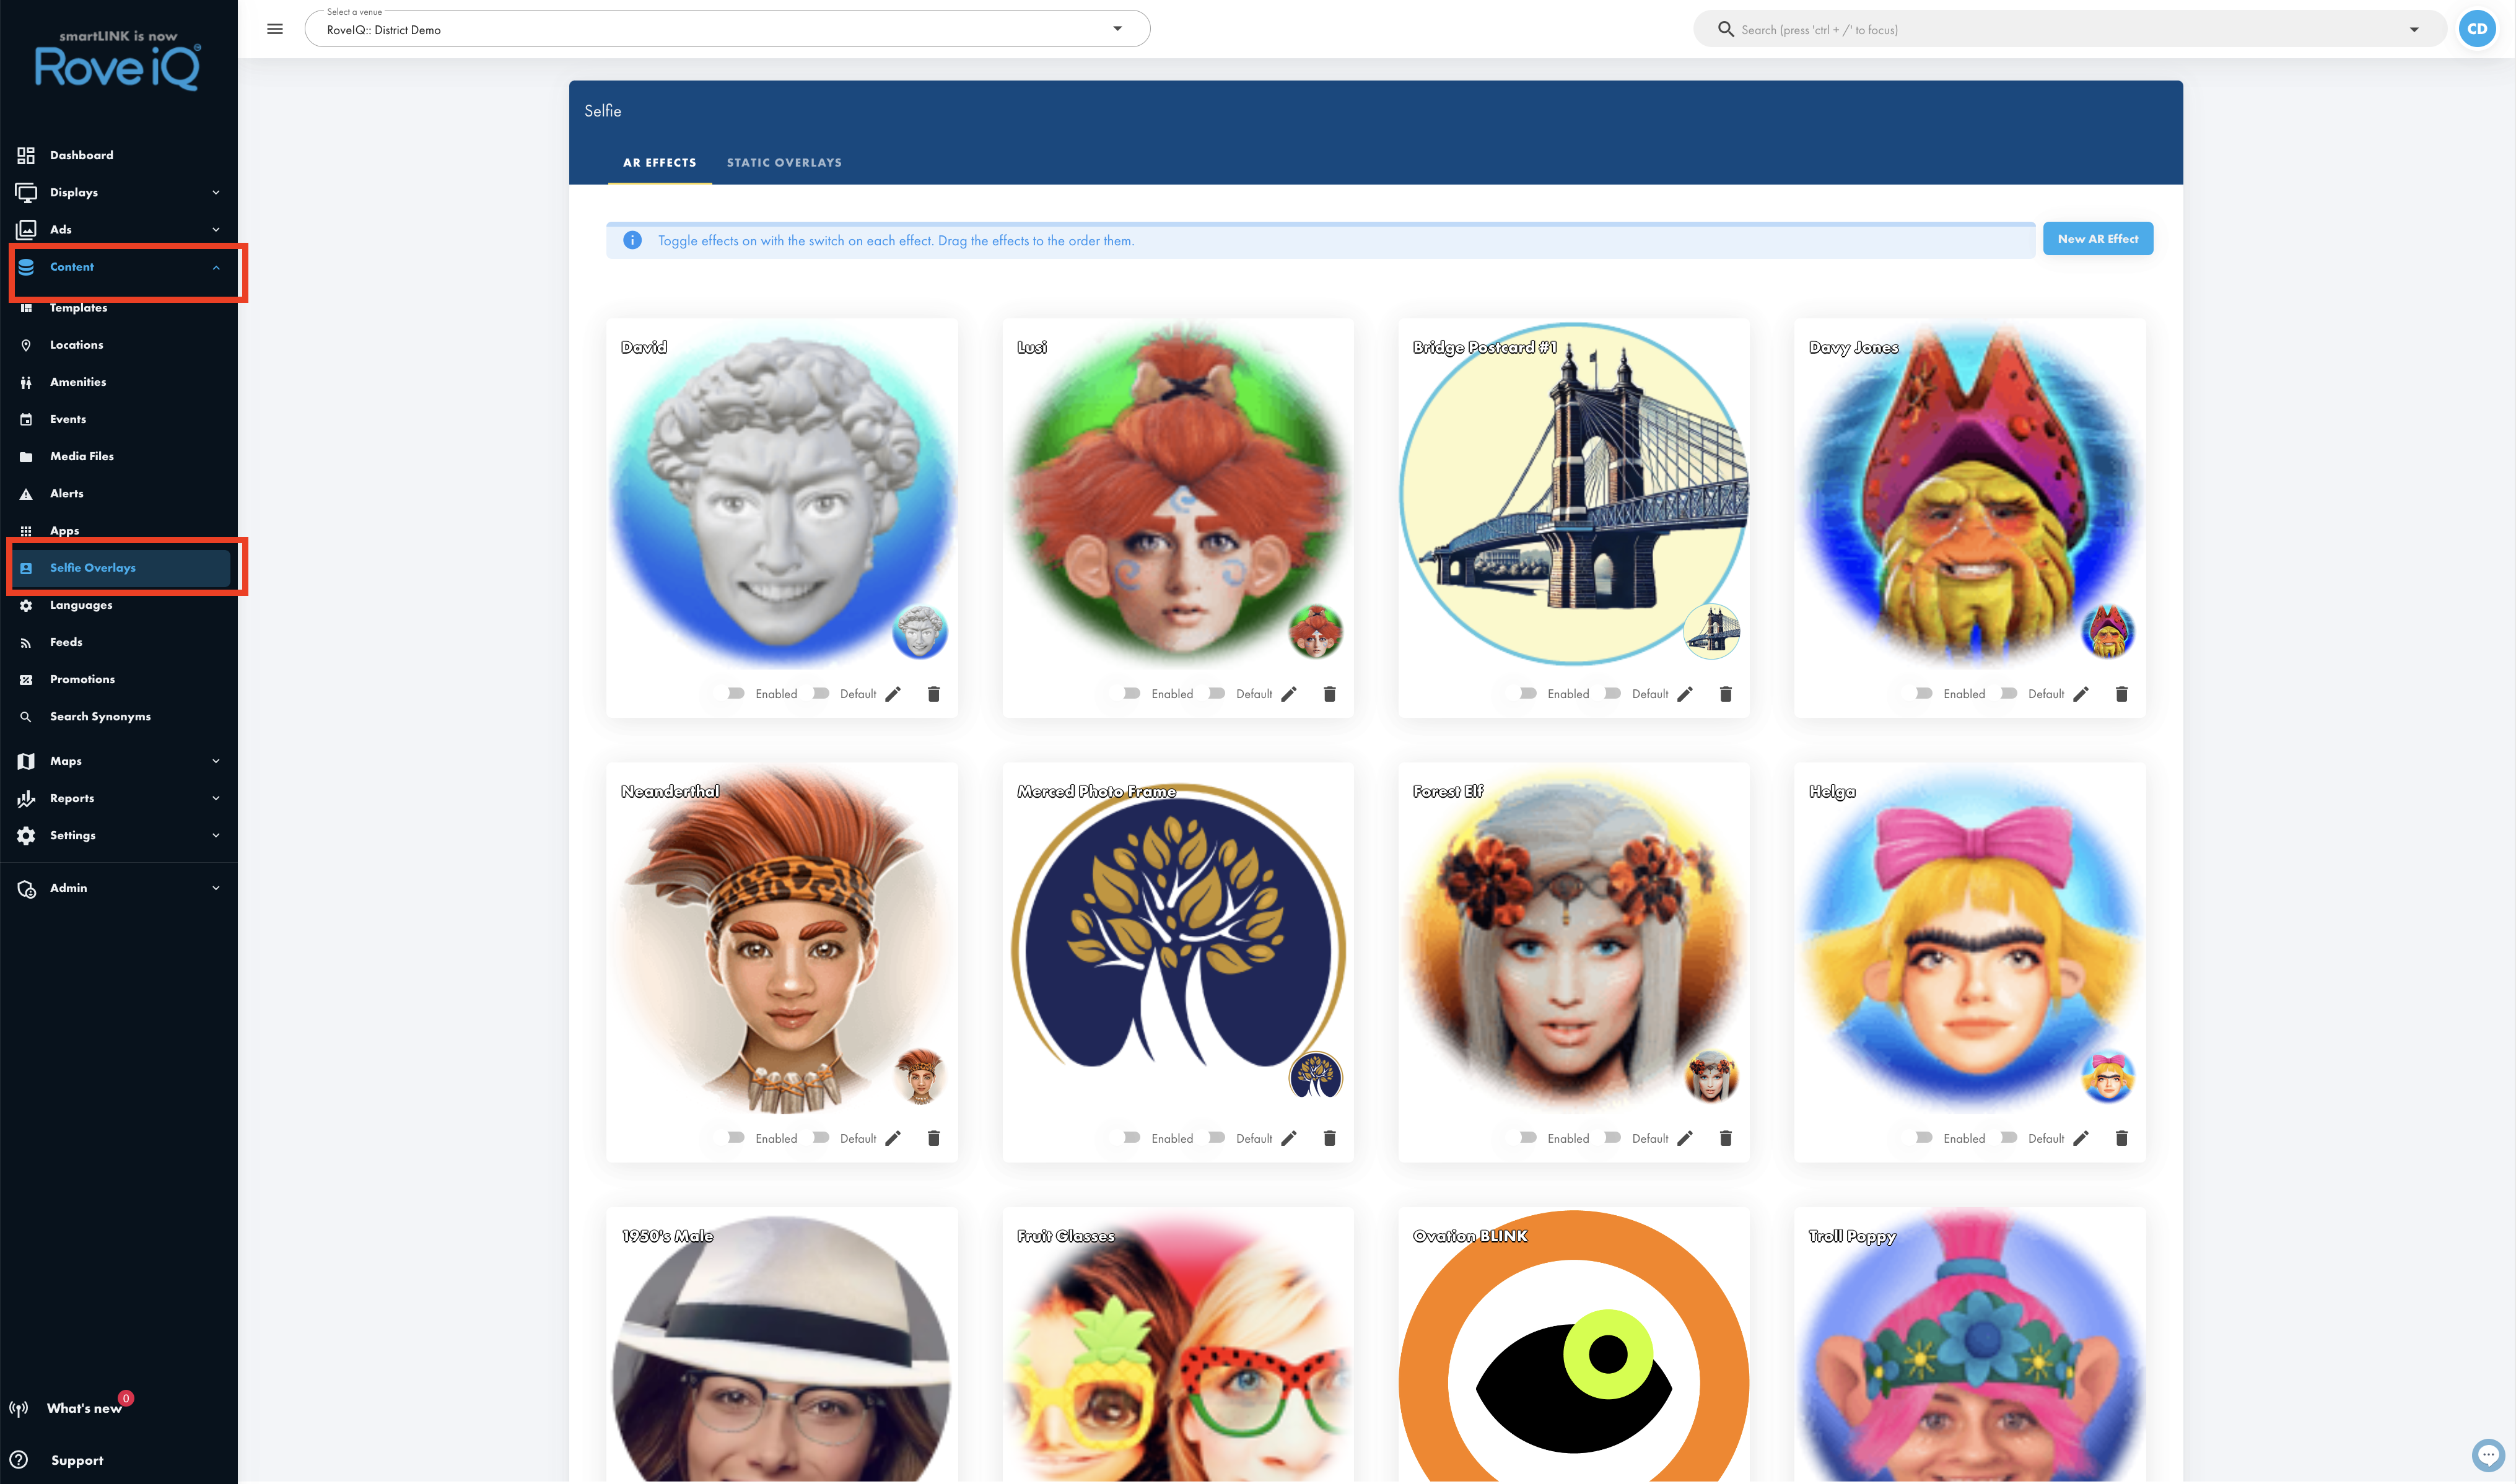The height and width of the screenshot is (1484, 2516).
Task: Select the AR Effects tab
Action: click(x=659, y=162)
